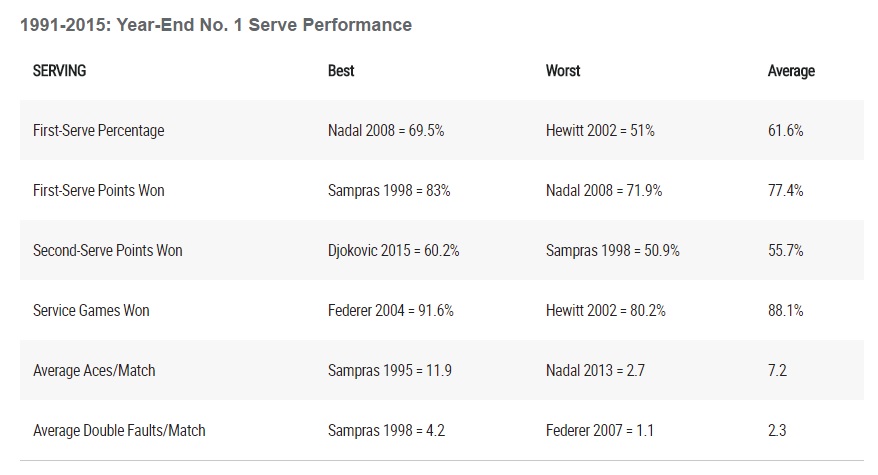This screenshot has height=475, width=878.
Task: Click the Average Double Faults/Match row label
Action: coord(119,431)
